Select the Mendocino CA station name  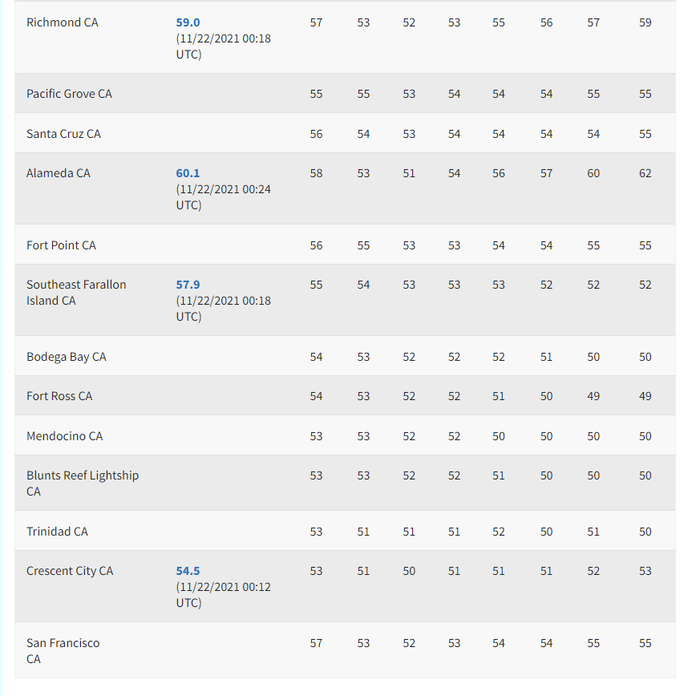coord(64,436)
